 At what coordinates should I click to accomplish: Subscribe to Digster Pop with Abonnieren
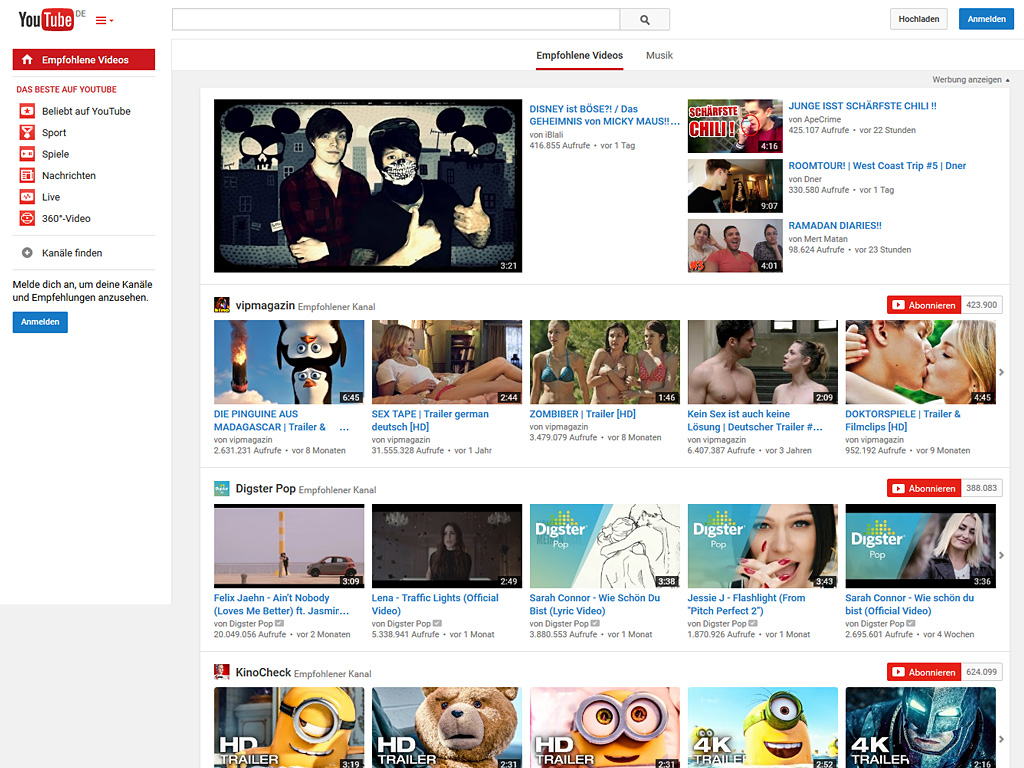(924, 488)
